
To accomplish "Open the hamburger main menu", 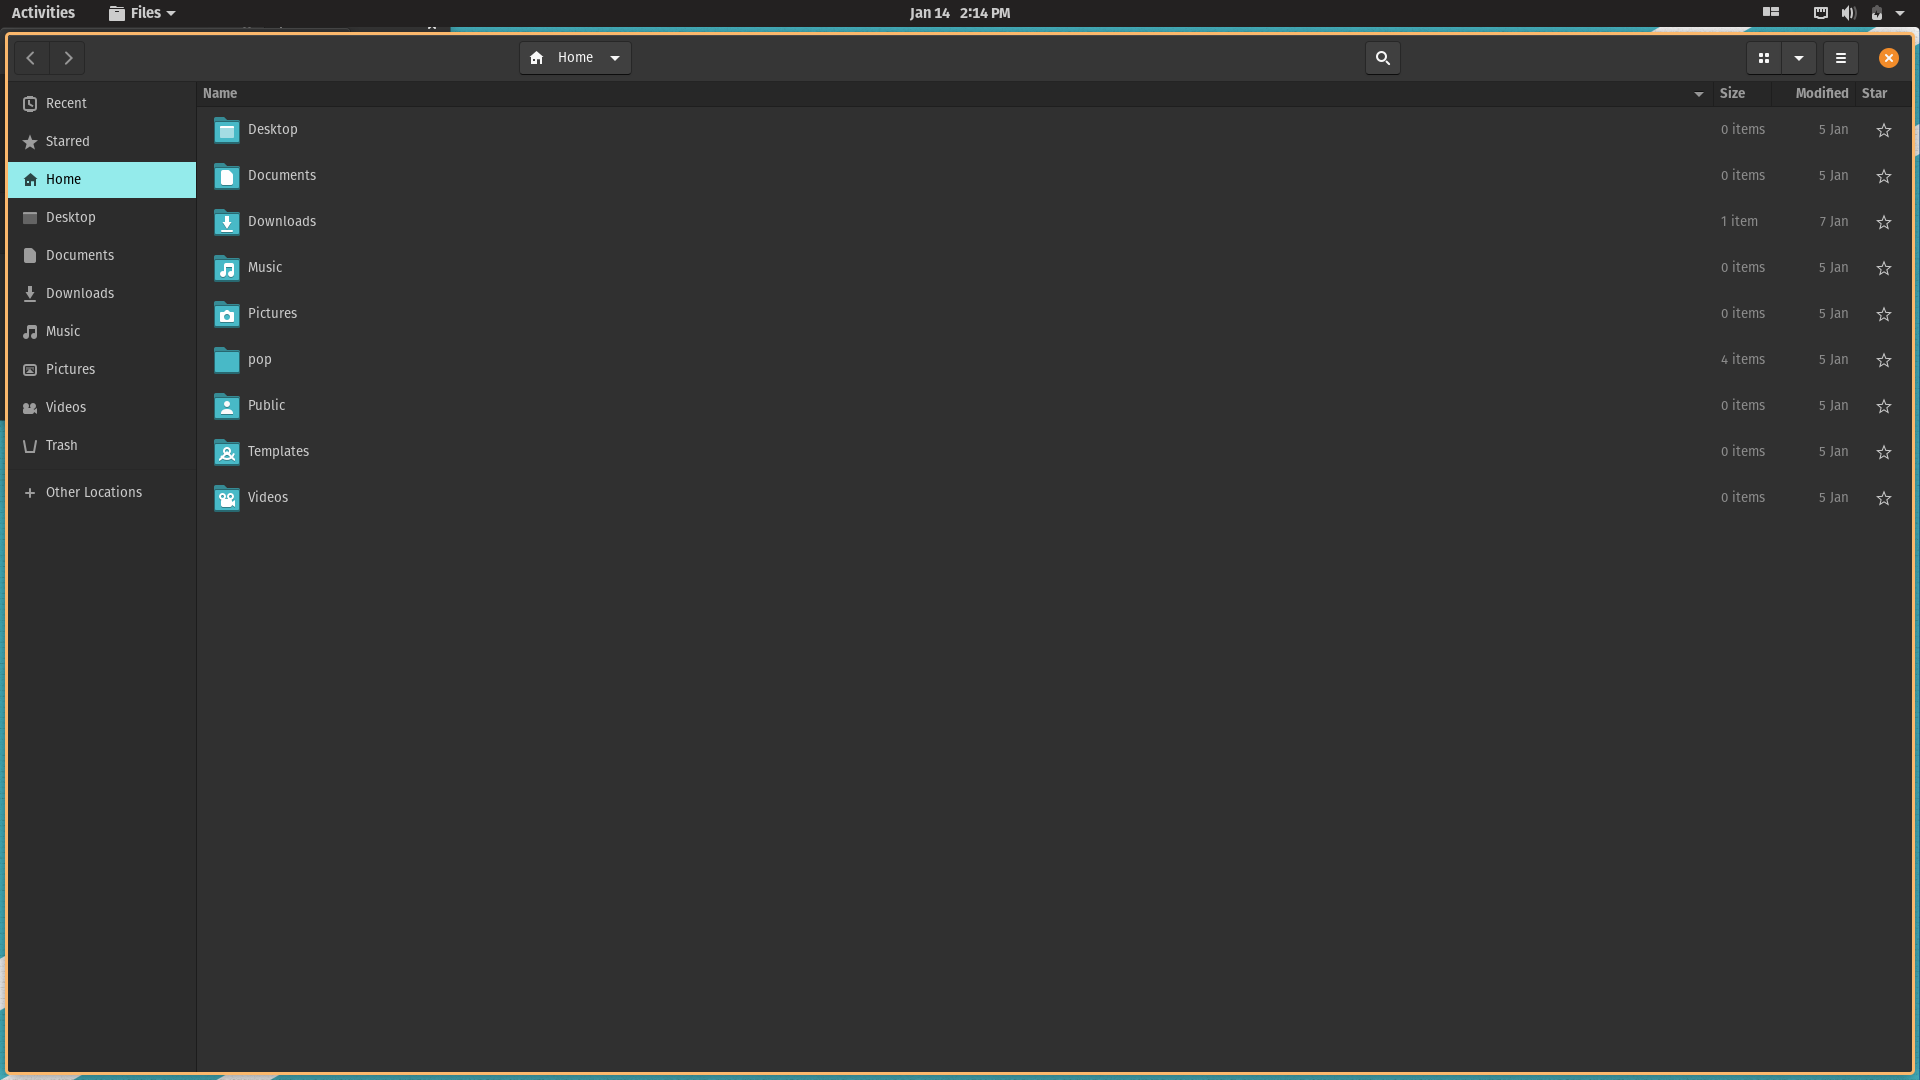I will [x=1841, y=58].
